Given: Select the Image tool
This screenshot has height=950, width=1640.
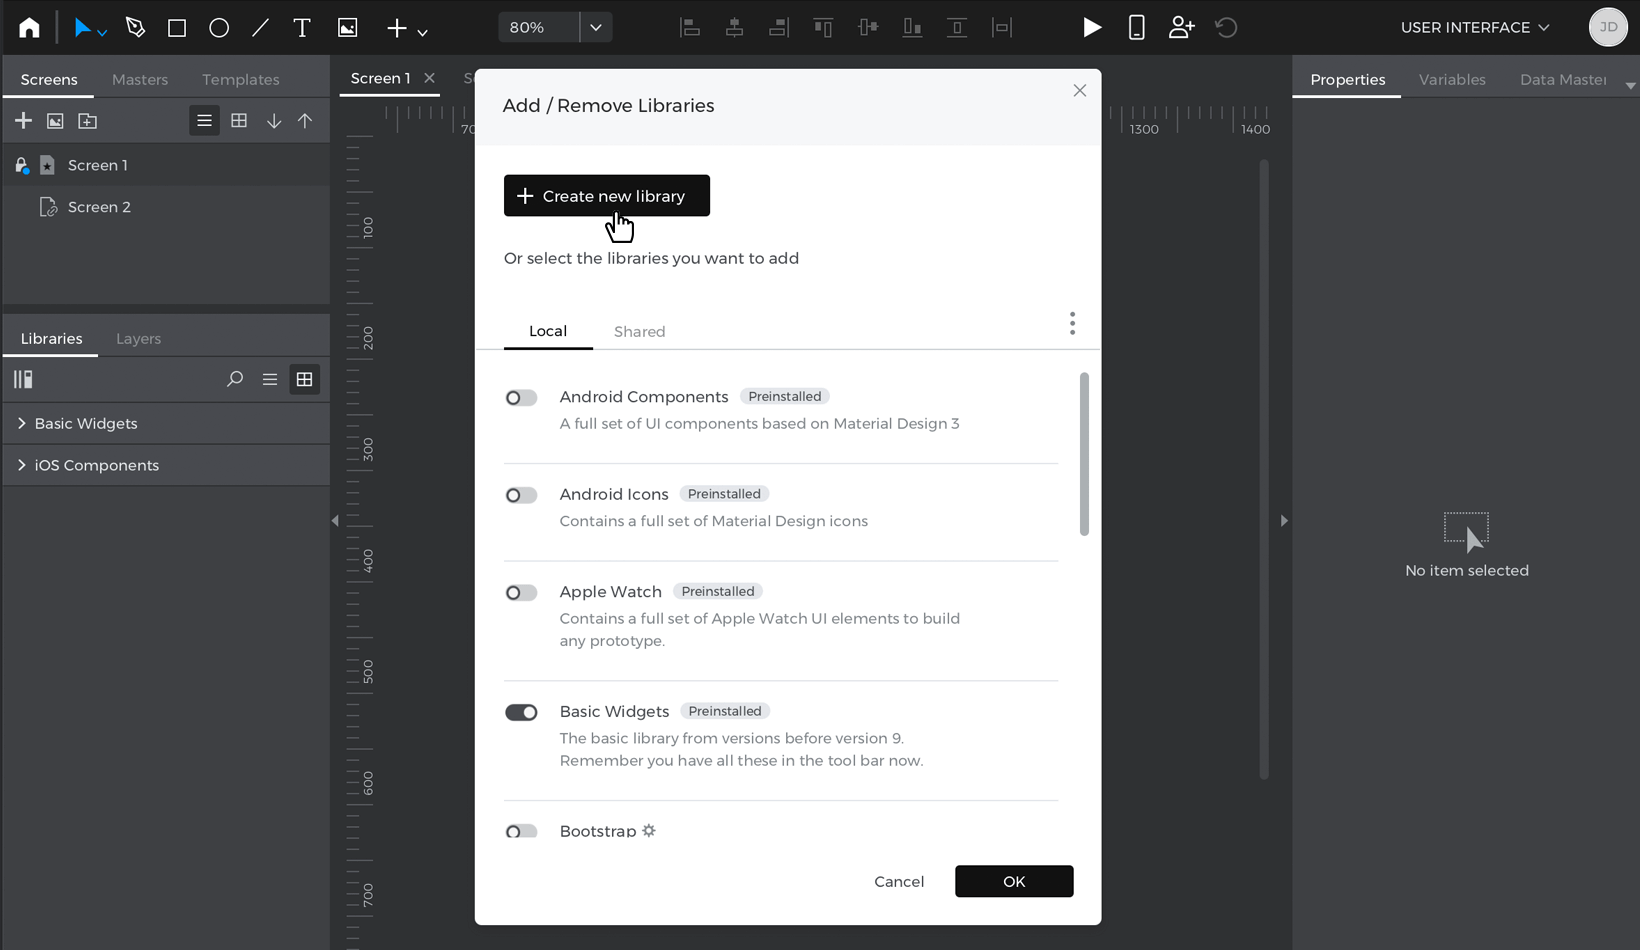Looking at the screenshot, I should pyautogui.click(x=347, y=28).
